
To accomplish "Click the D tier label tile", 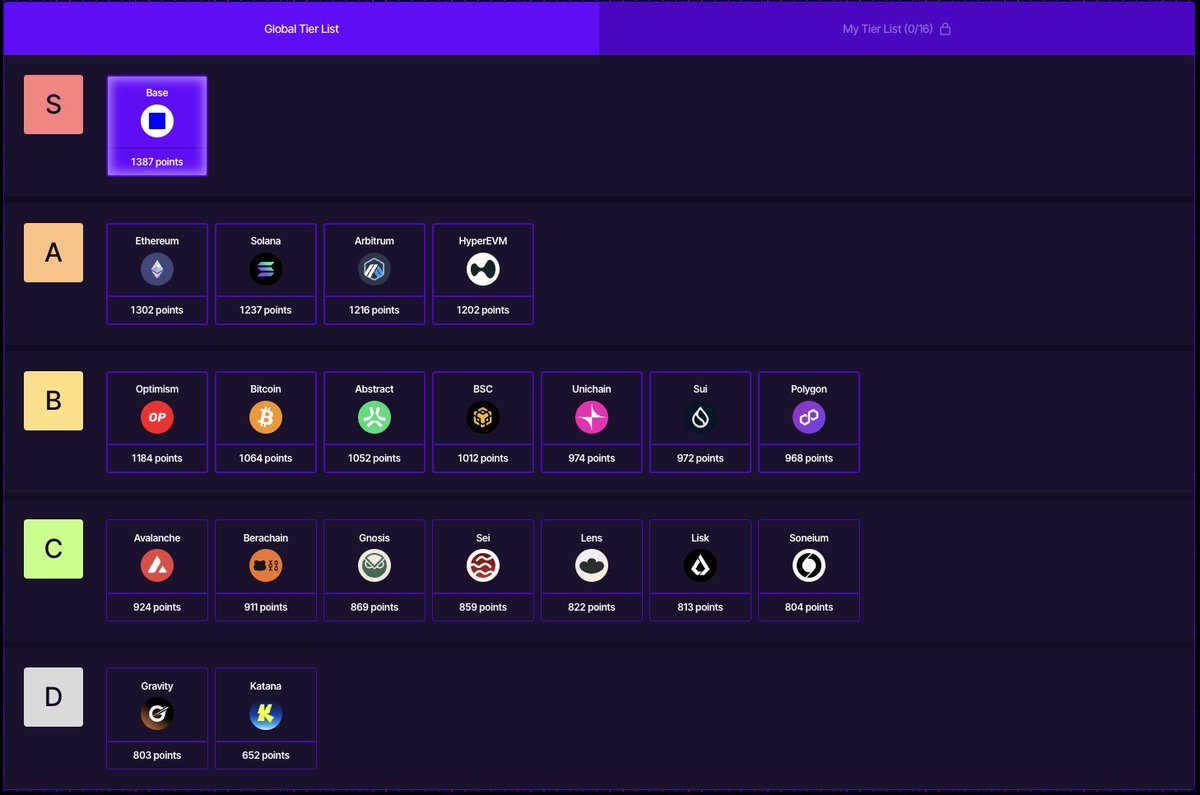I will tap(54, 697).
